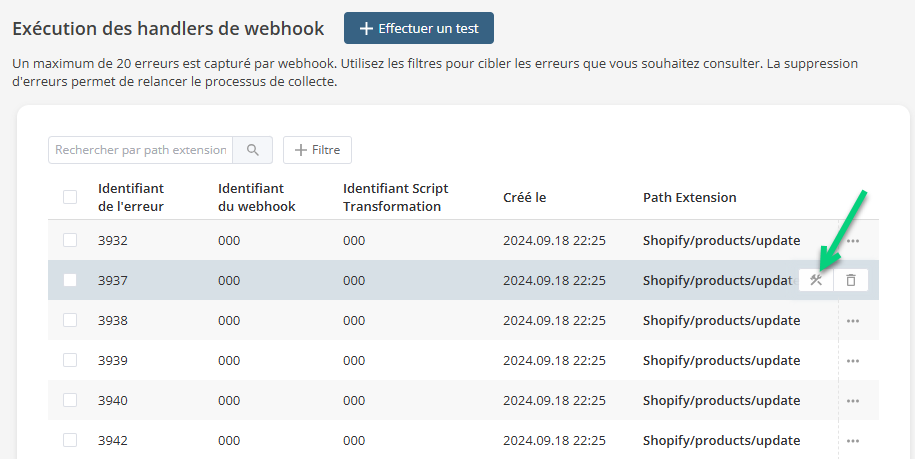This screenshot has height=459, width=915.
Task: Click the Effectuer un test button
Action: [419, 28]
